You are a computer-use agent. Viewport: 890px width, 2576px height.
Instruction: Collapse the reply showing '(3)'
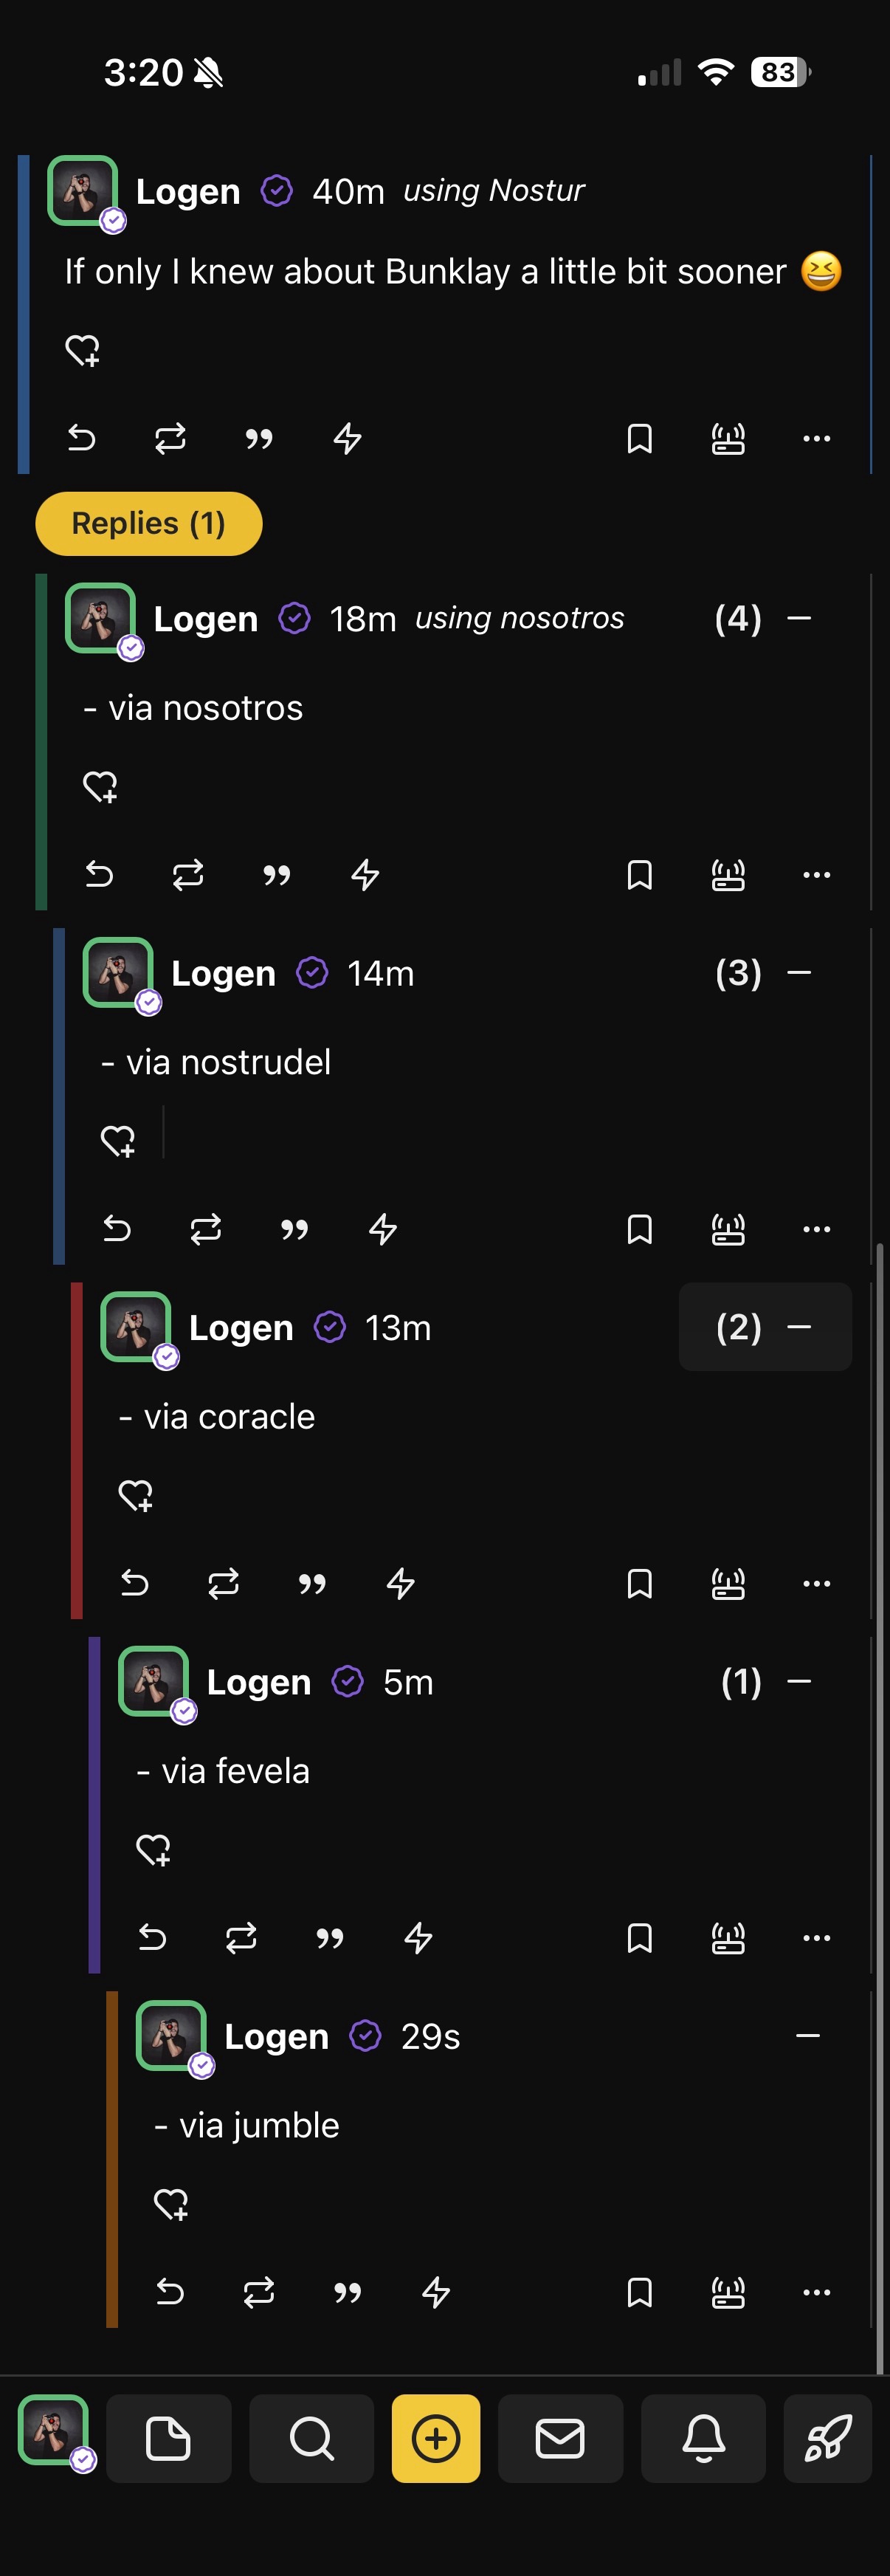(x=799, y=972)
